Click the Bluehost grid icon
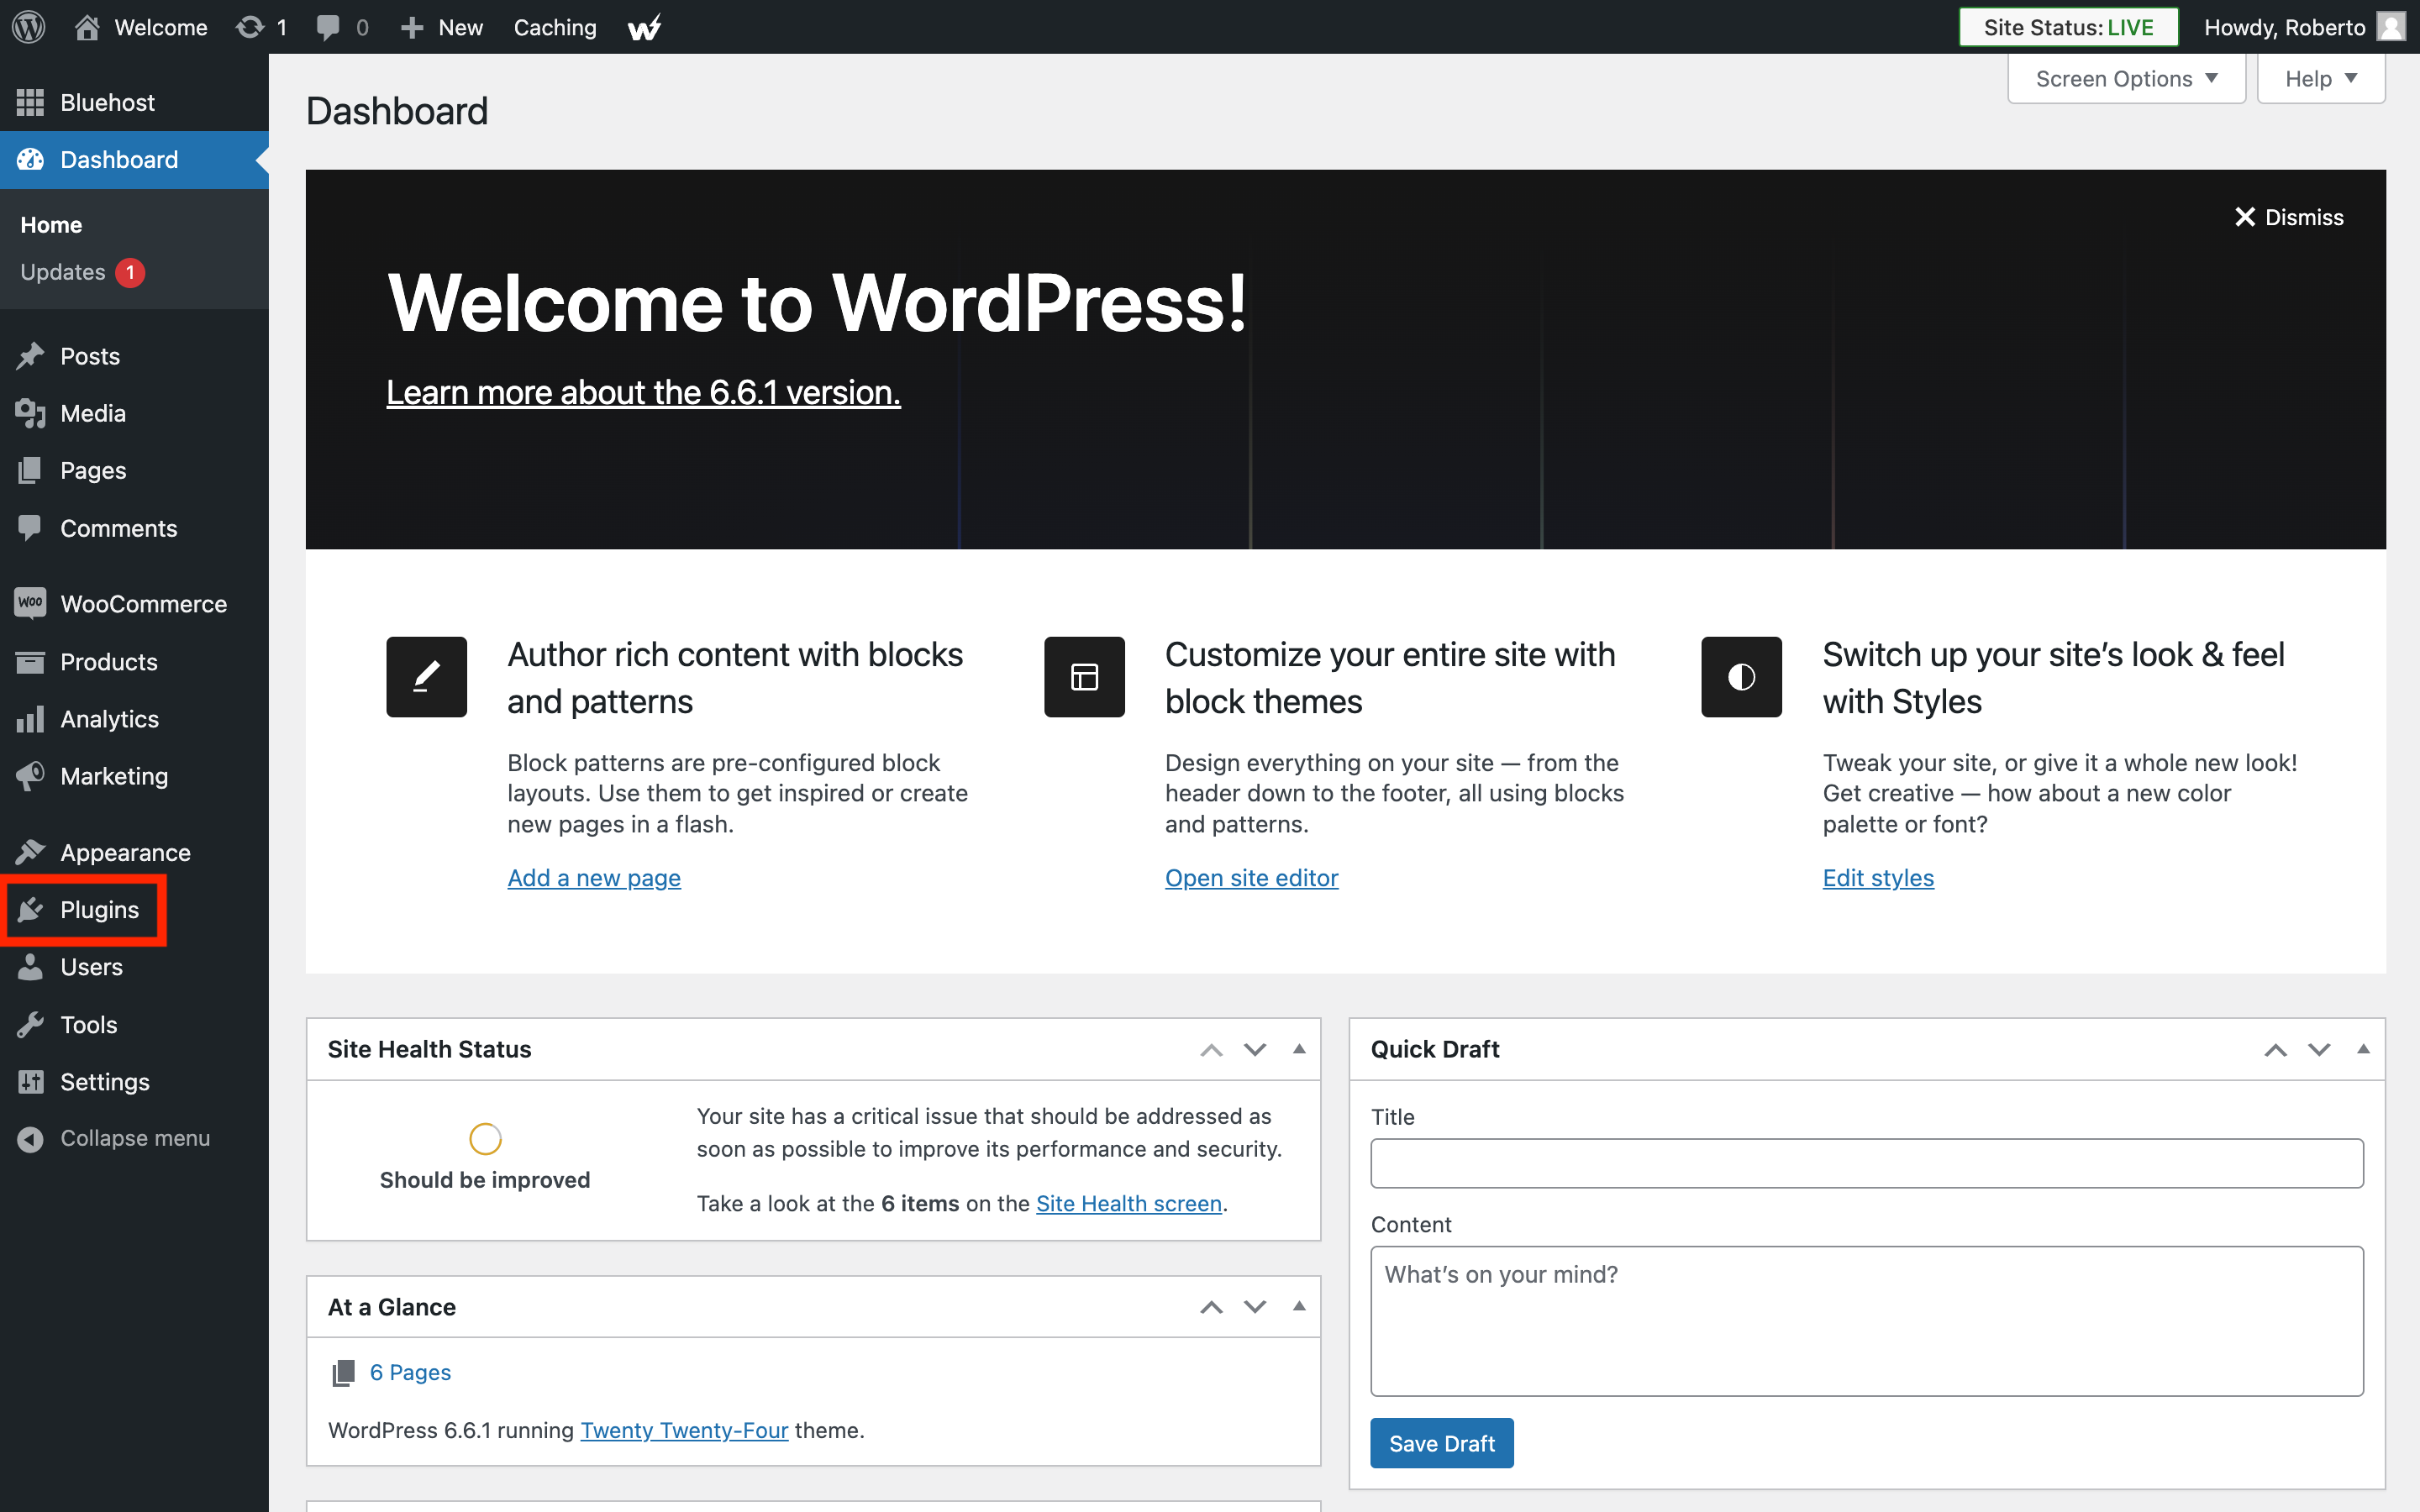The height and width of the screenshot is (1512, 2420). click(x=30, y=102)
